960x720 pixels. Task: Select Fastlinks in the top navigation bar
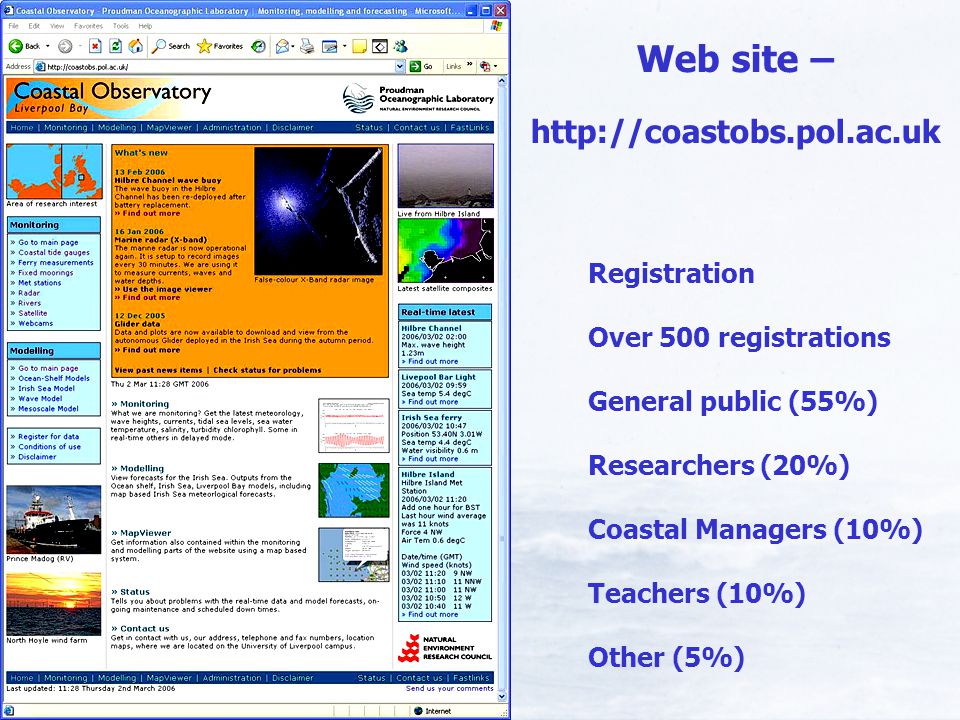click(x=470, y=127)
